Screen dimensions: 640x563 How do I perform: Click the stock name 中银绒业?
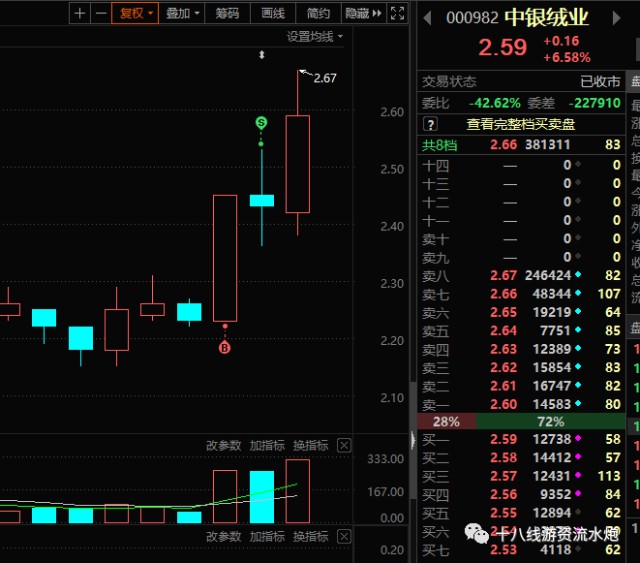click(x=546, y=18)
